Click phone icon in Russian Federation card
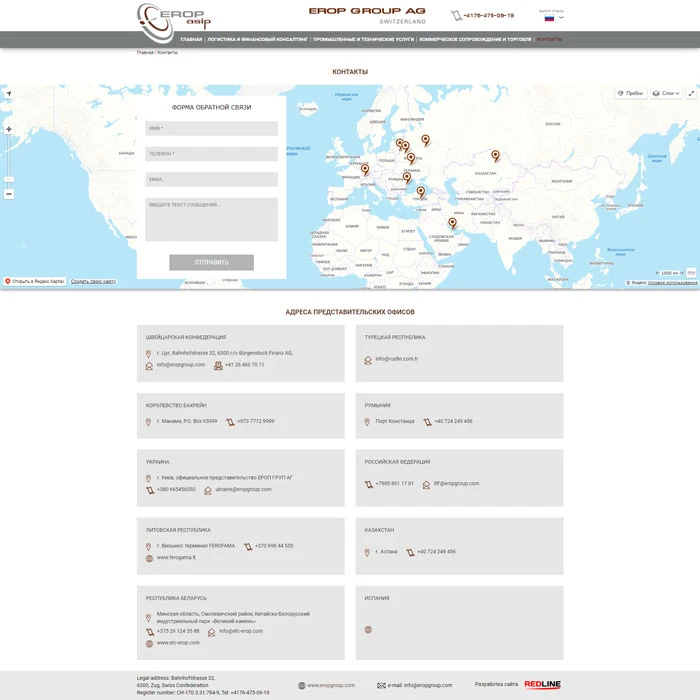Screen dimensions: 700x700 tap(369, 484)
